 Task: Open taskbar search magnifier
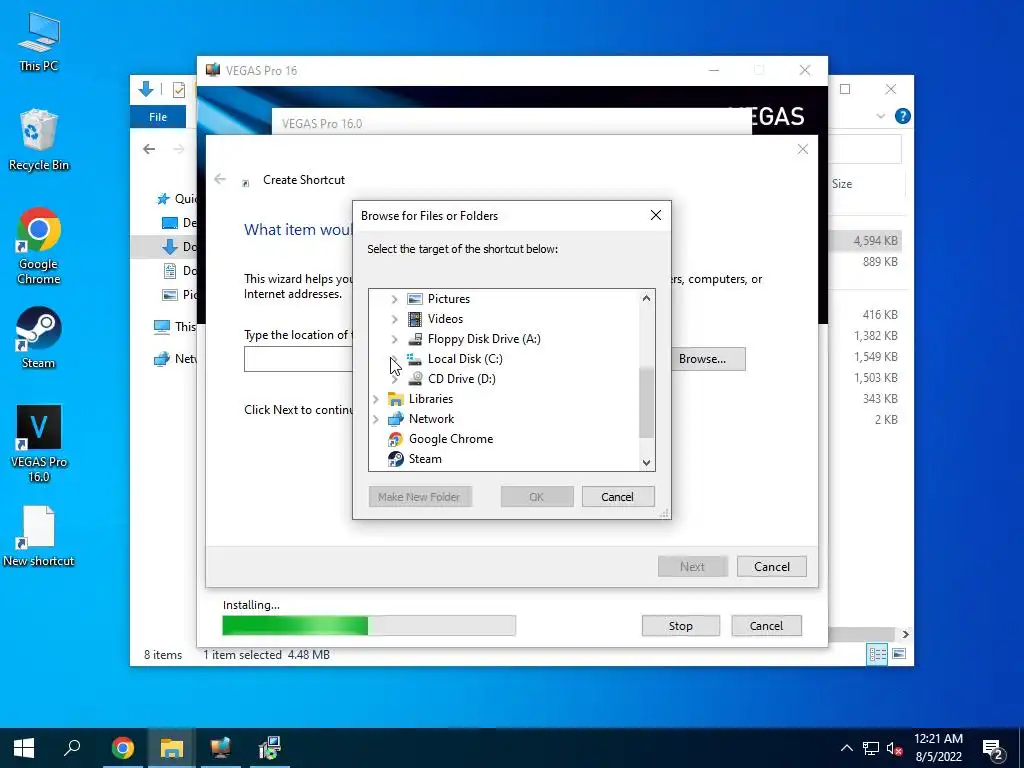tap(72, 748)
